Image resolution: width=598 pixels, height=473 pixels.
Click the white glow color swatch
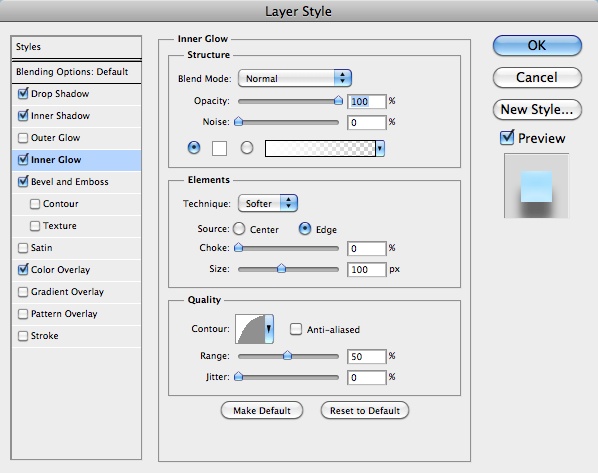(x=219, y=148)
